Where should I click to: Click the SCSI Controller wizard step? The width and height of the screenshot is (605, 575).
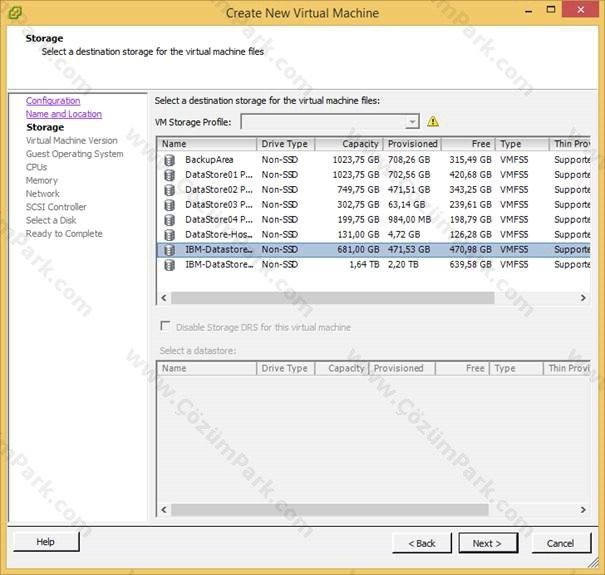click(56, 207)
